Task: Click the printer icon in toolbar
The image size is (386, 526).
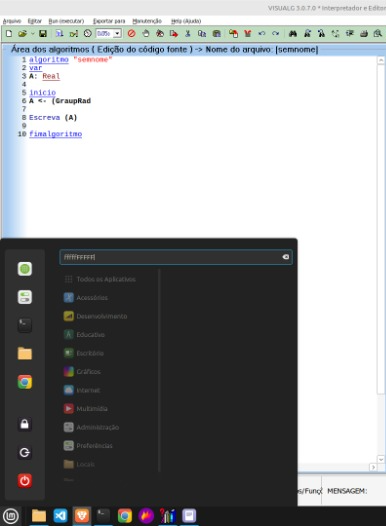Action: (364, 34)
